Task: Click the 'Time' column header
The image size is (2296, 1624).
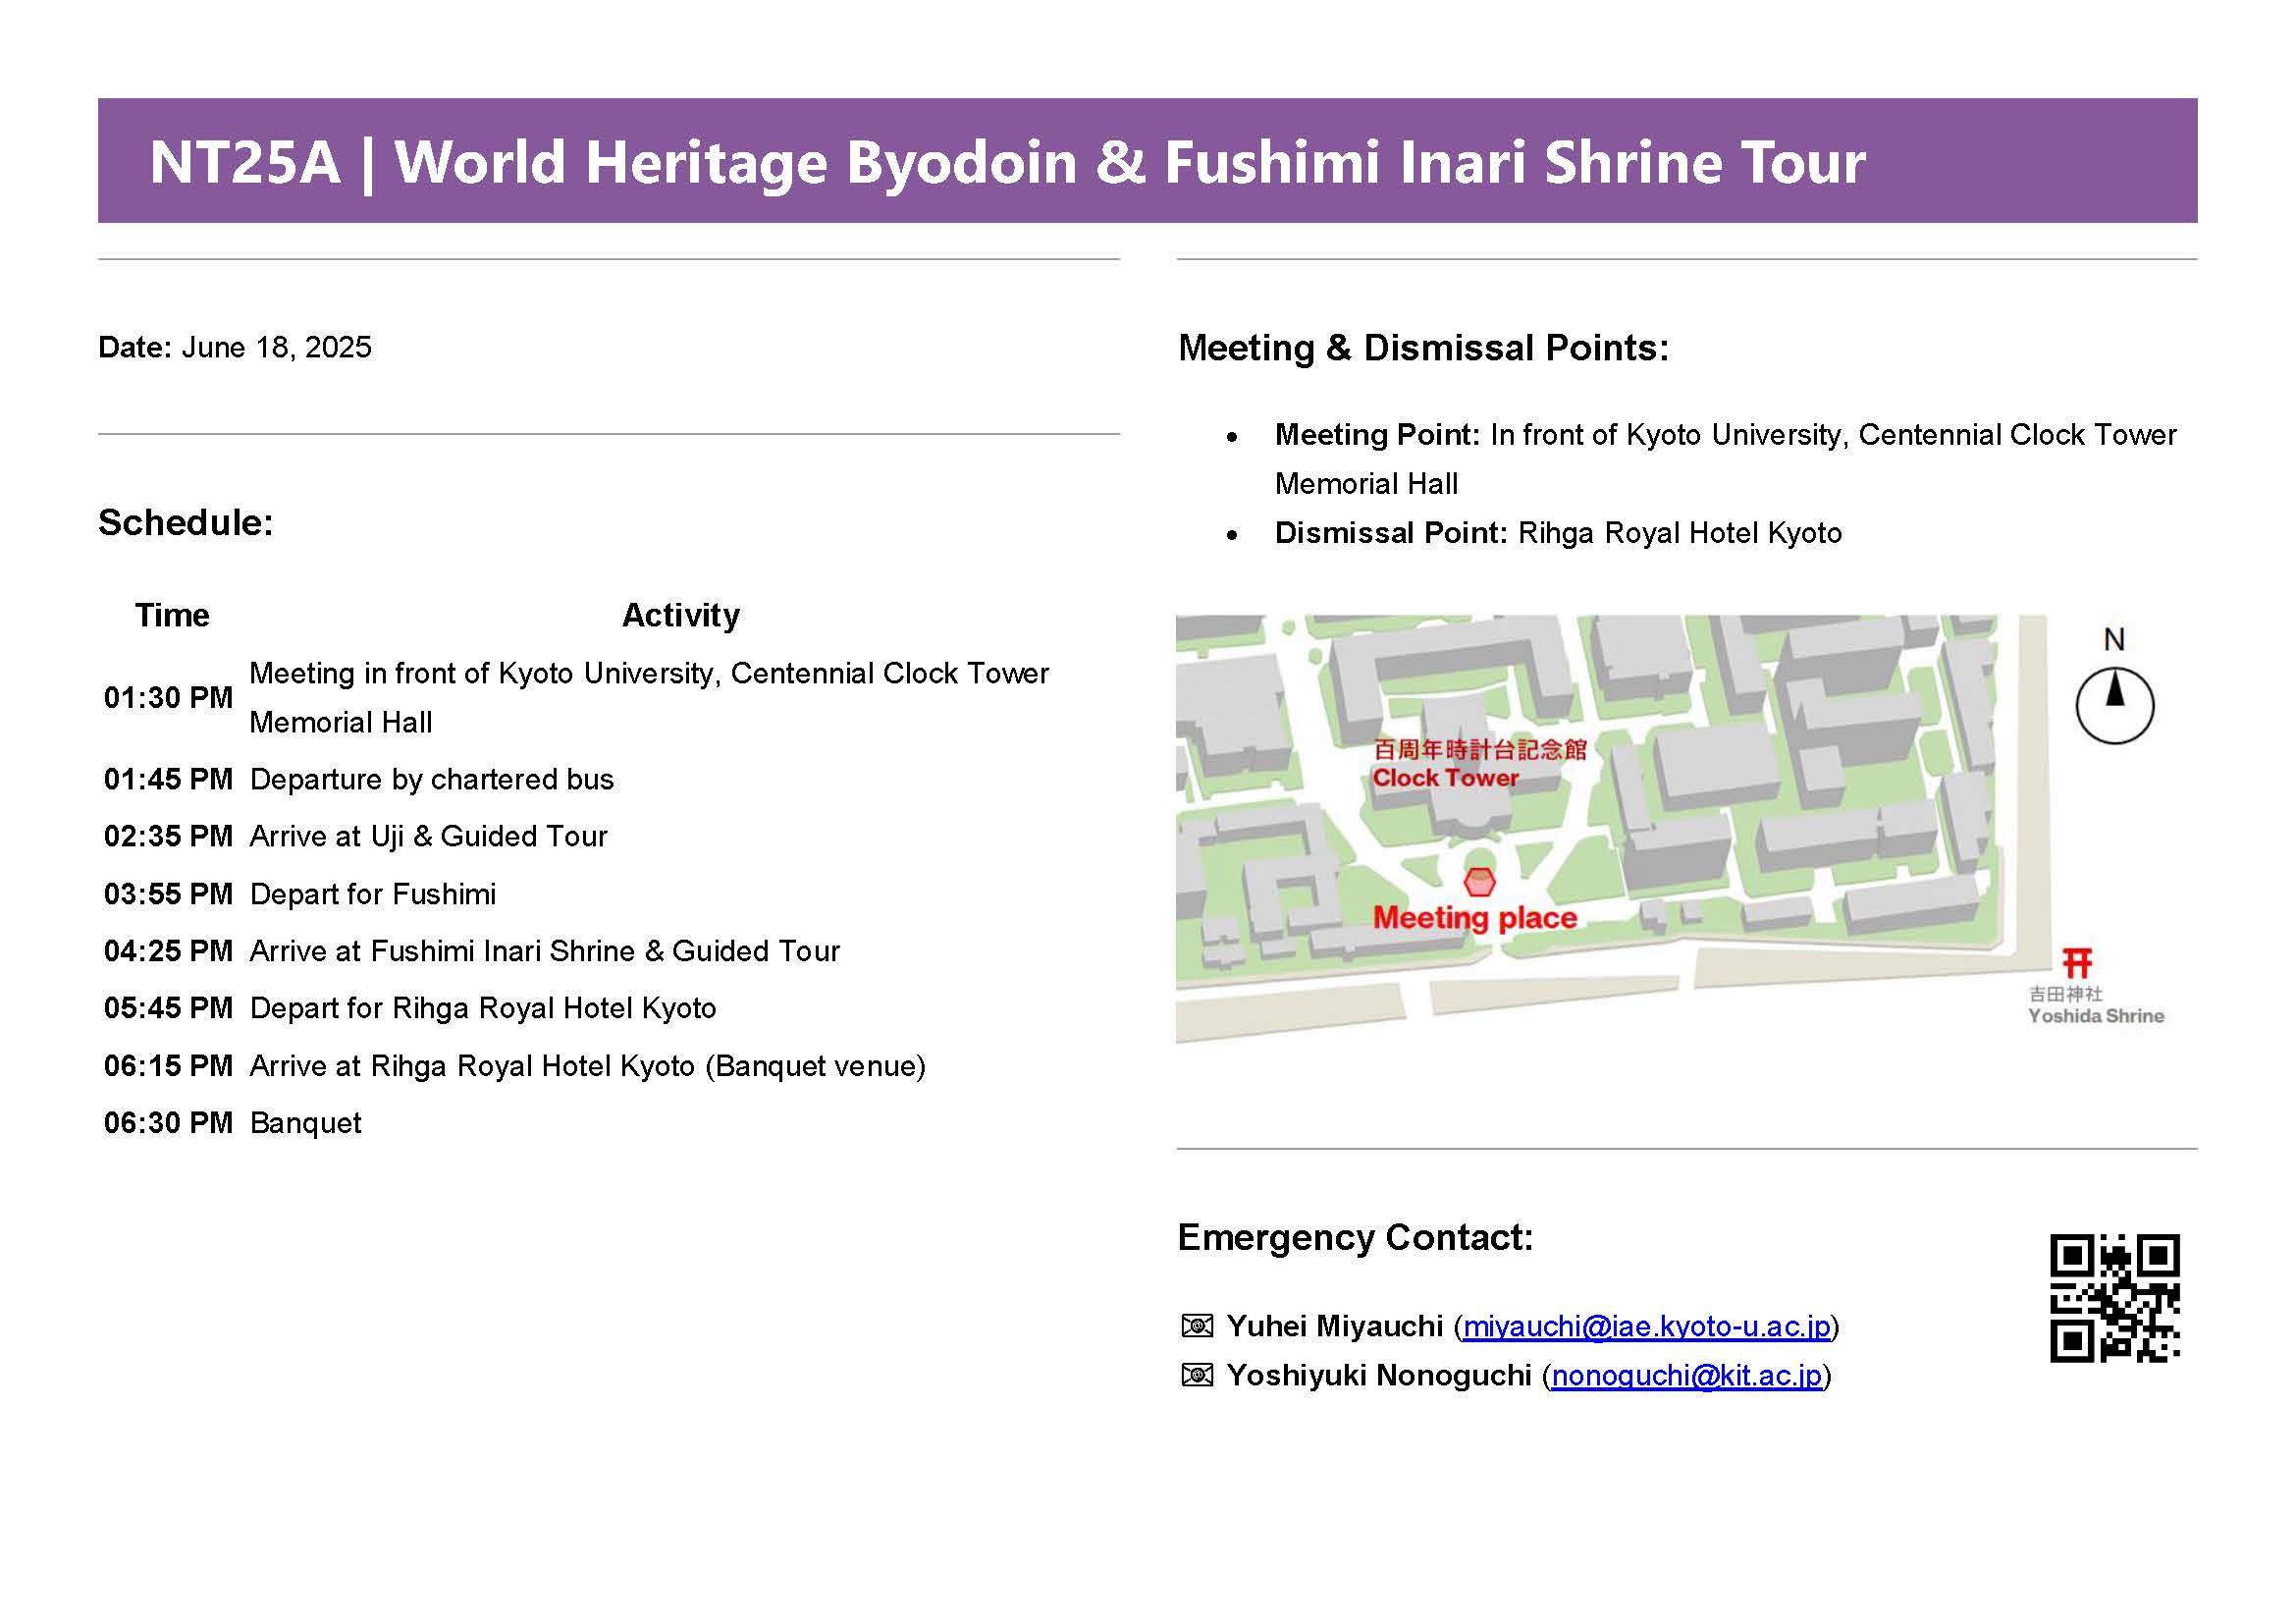Action: 172,615
